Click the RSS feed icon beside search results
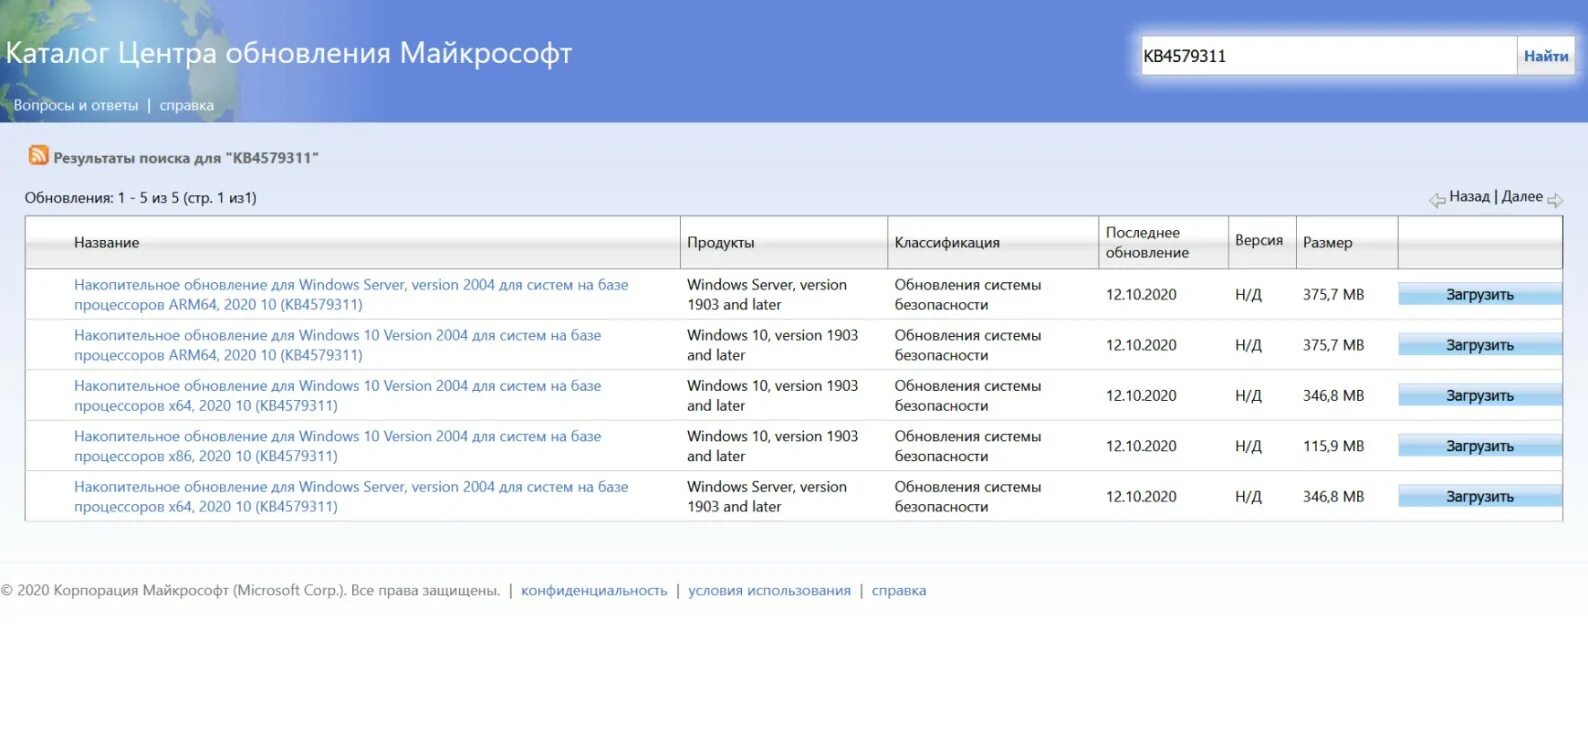The height and width of the screenshot is (746, 1588). [x=38, y=155]
